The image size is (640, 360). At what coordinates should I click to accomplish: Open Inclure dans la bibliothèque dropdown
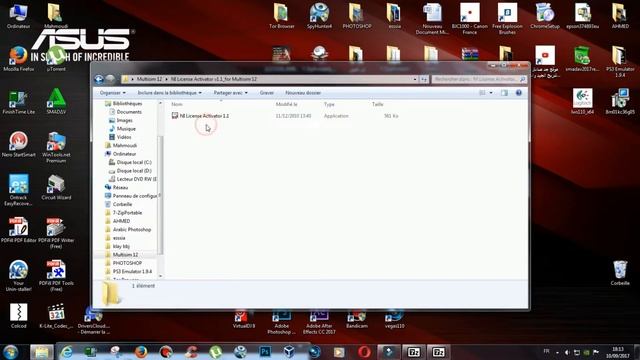[x=169, y=93]
